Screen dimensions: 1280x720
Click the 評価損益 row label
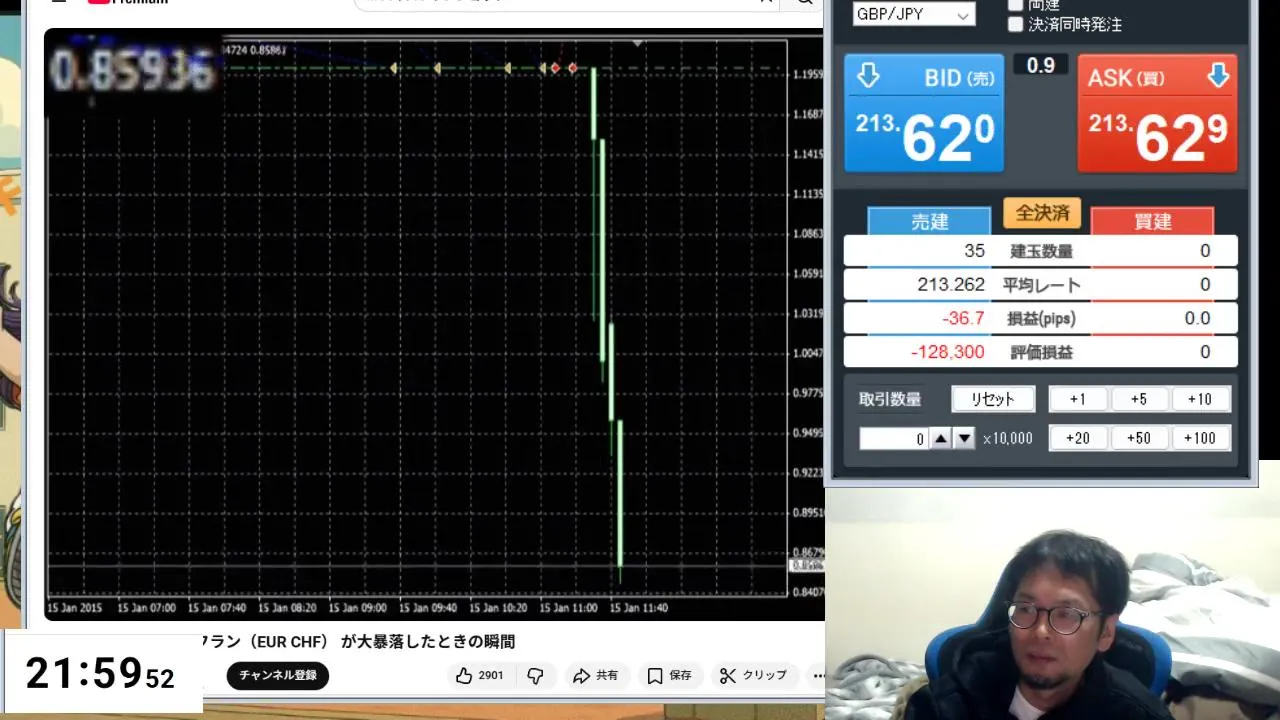(x=1041, y=352)
